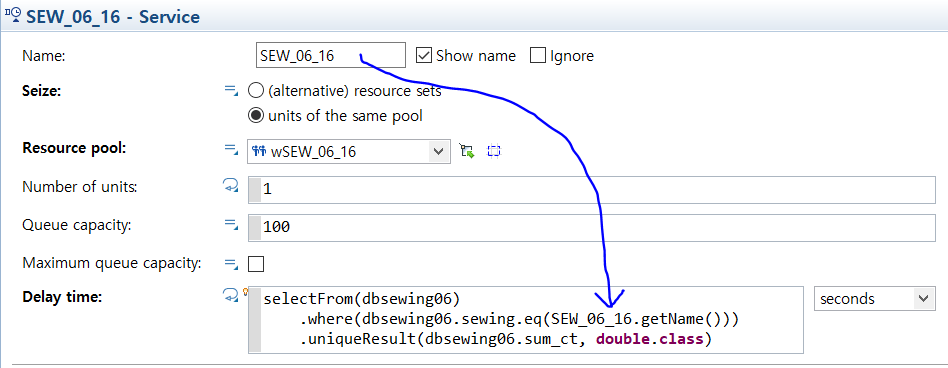Click the Delay time label

[x=63, y=297]
